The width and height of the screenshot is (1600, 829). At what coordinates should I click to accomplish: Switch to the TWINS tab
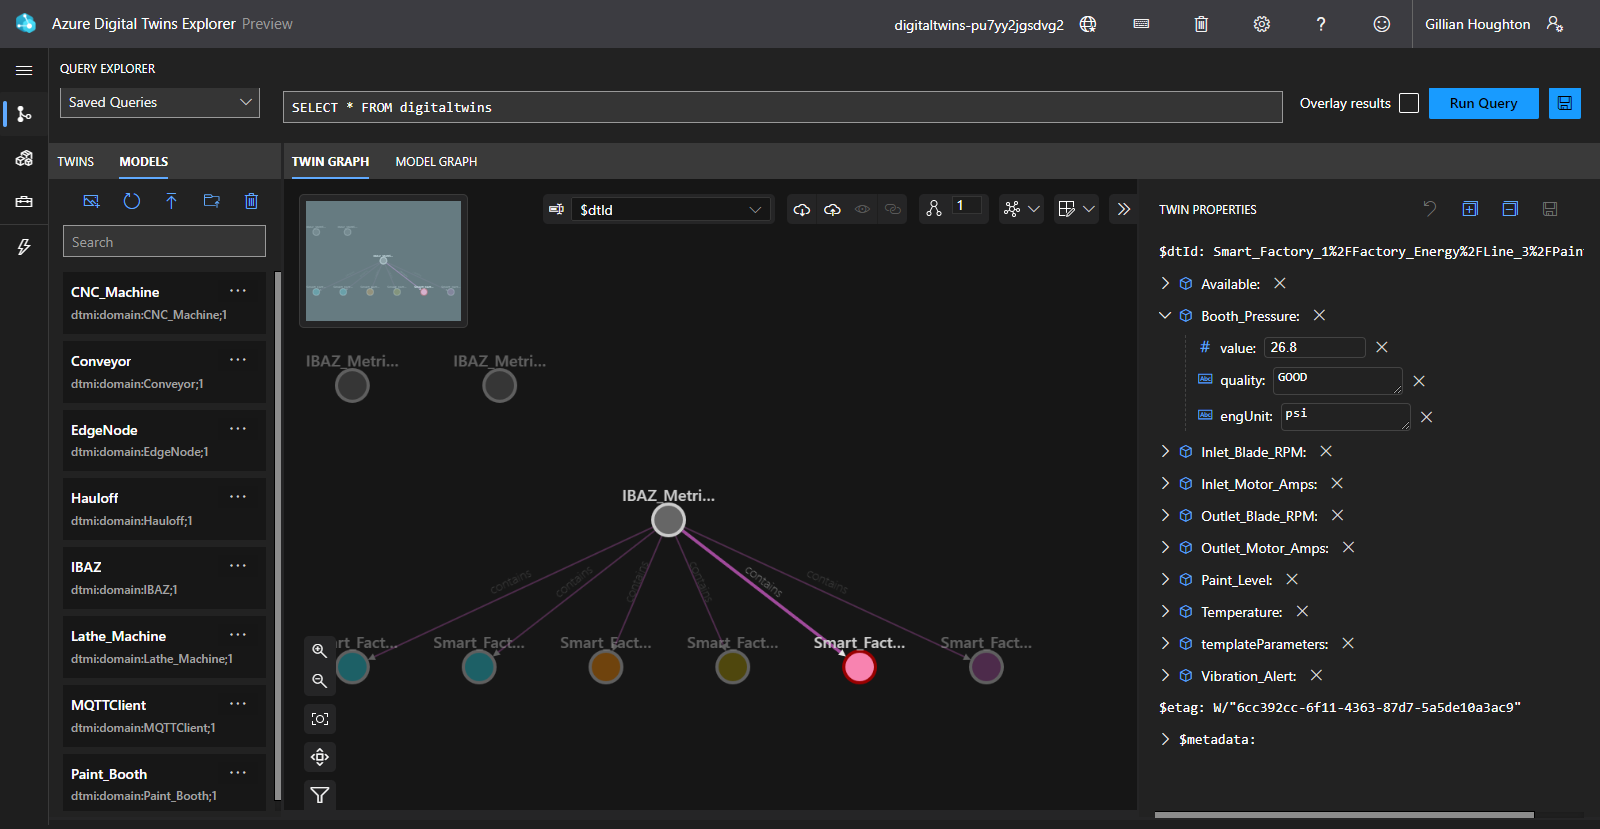pos(75,161)
